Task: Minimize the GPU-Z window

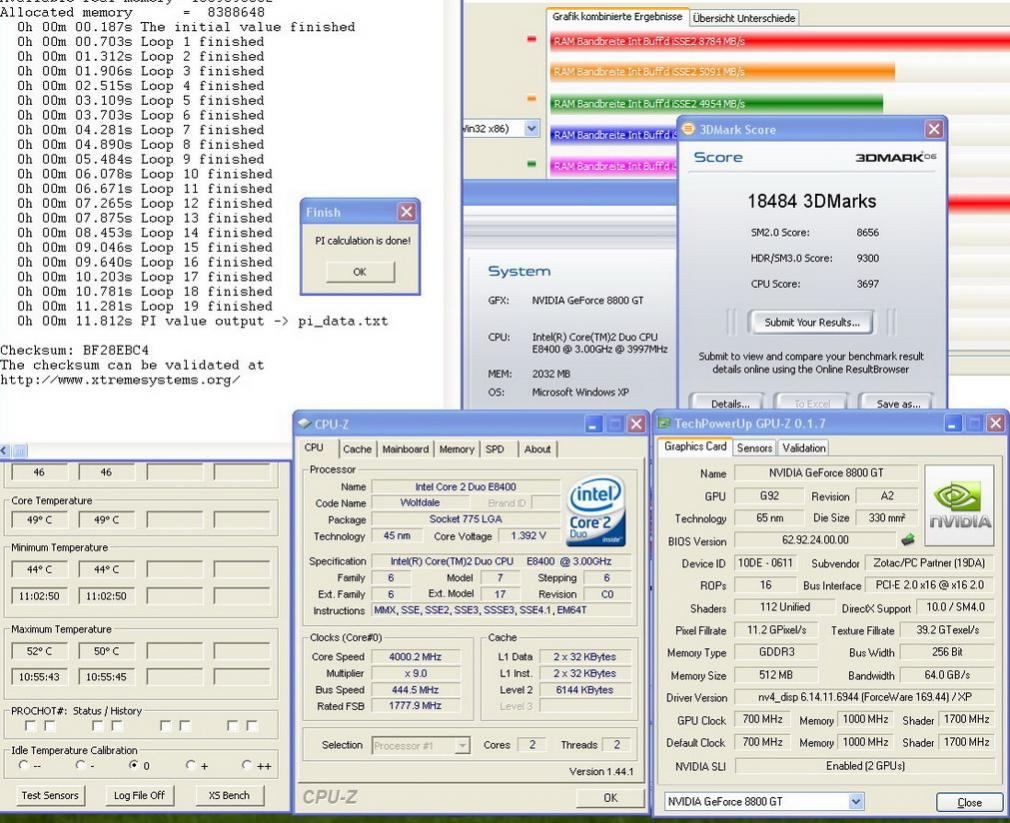Action: 953,423
